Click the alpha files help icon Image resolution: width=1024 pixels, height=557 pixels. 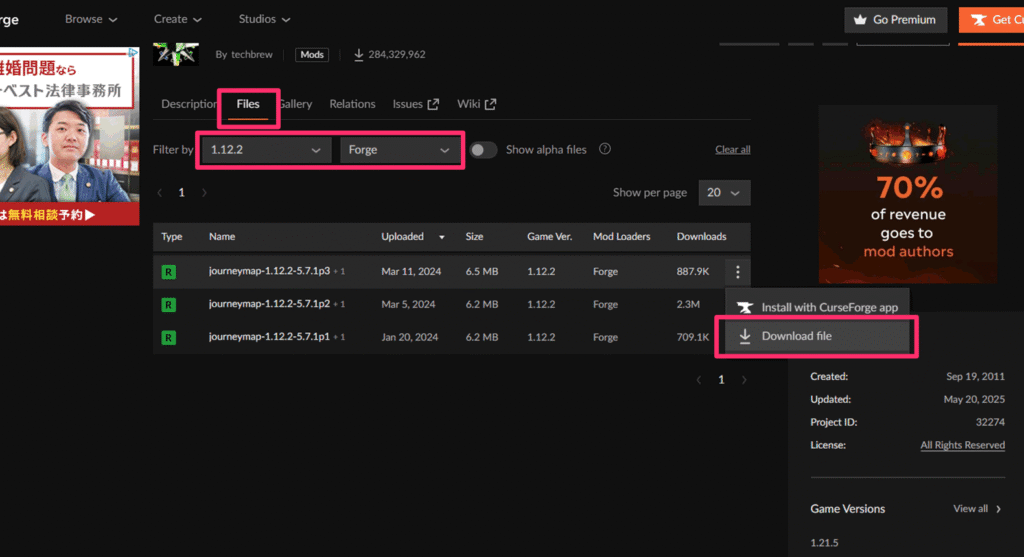(x=605, y=149)
